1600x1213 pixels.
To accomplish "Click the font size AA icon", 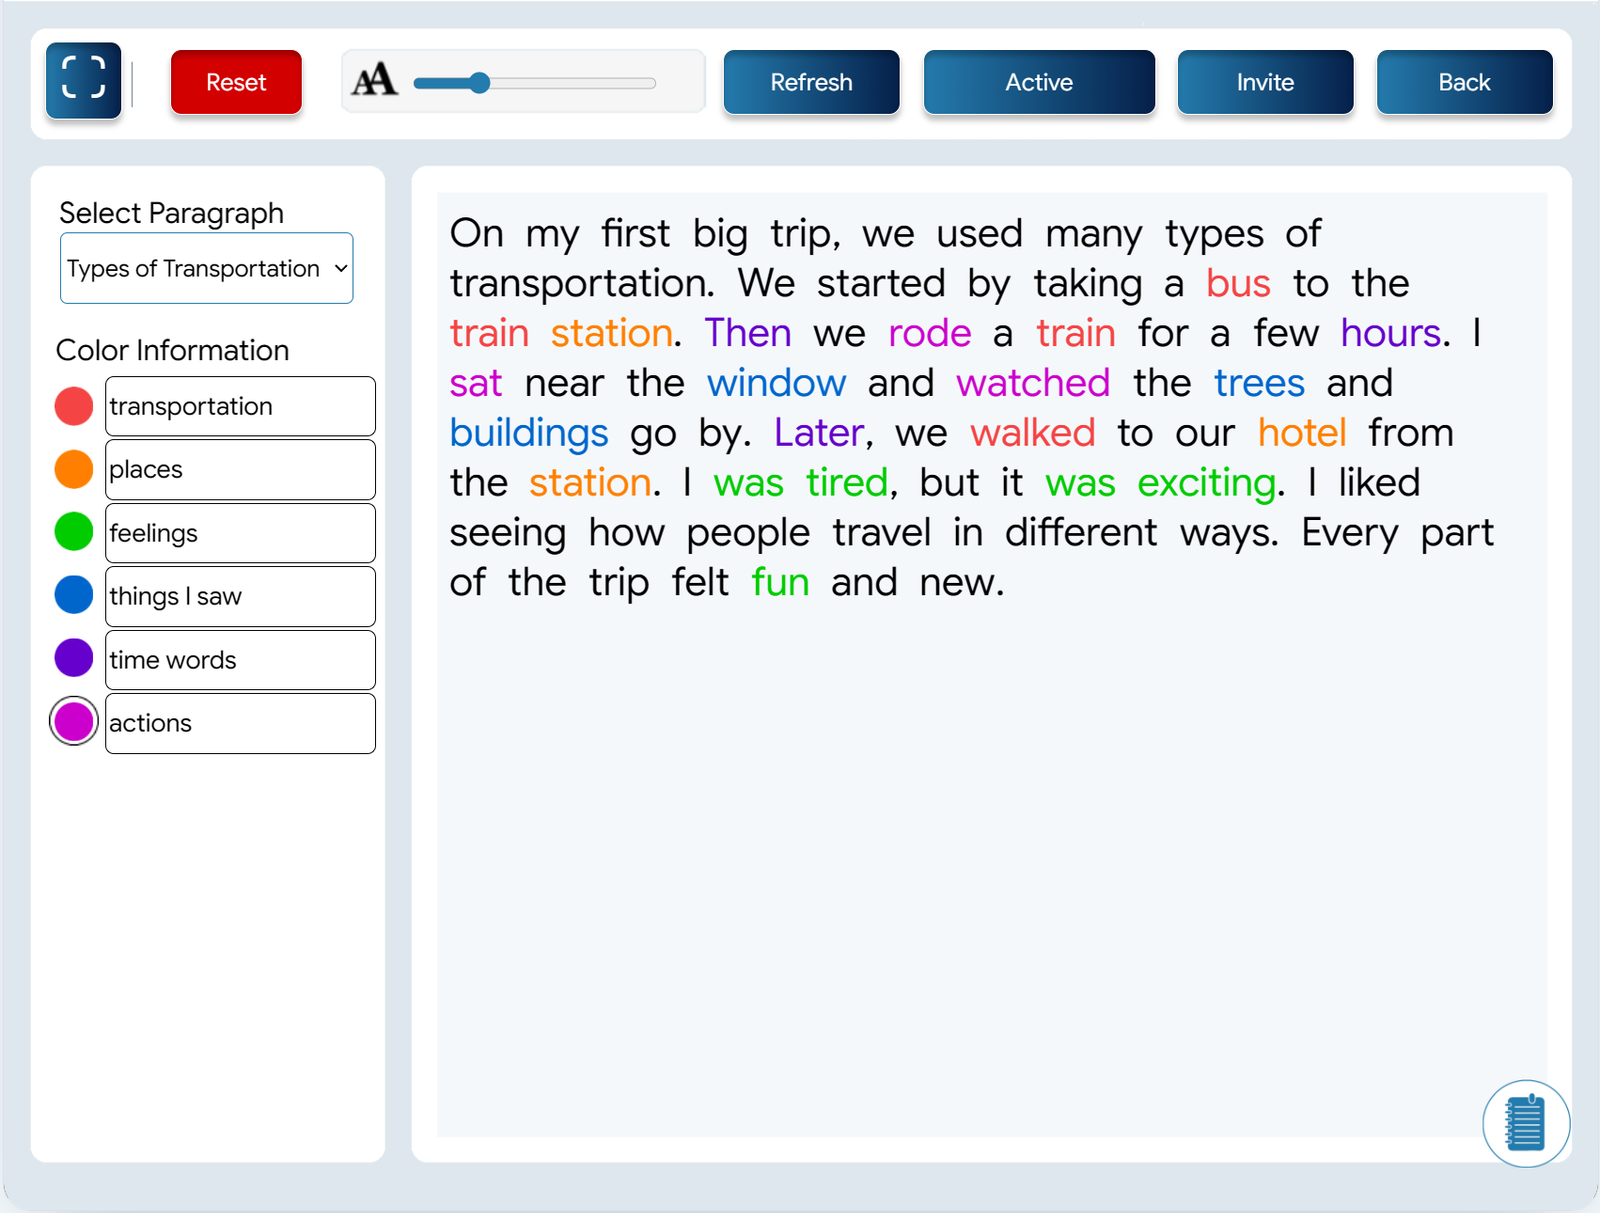I will [x=375, y=80].
